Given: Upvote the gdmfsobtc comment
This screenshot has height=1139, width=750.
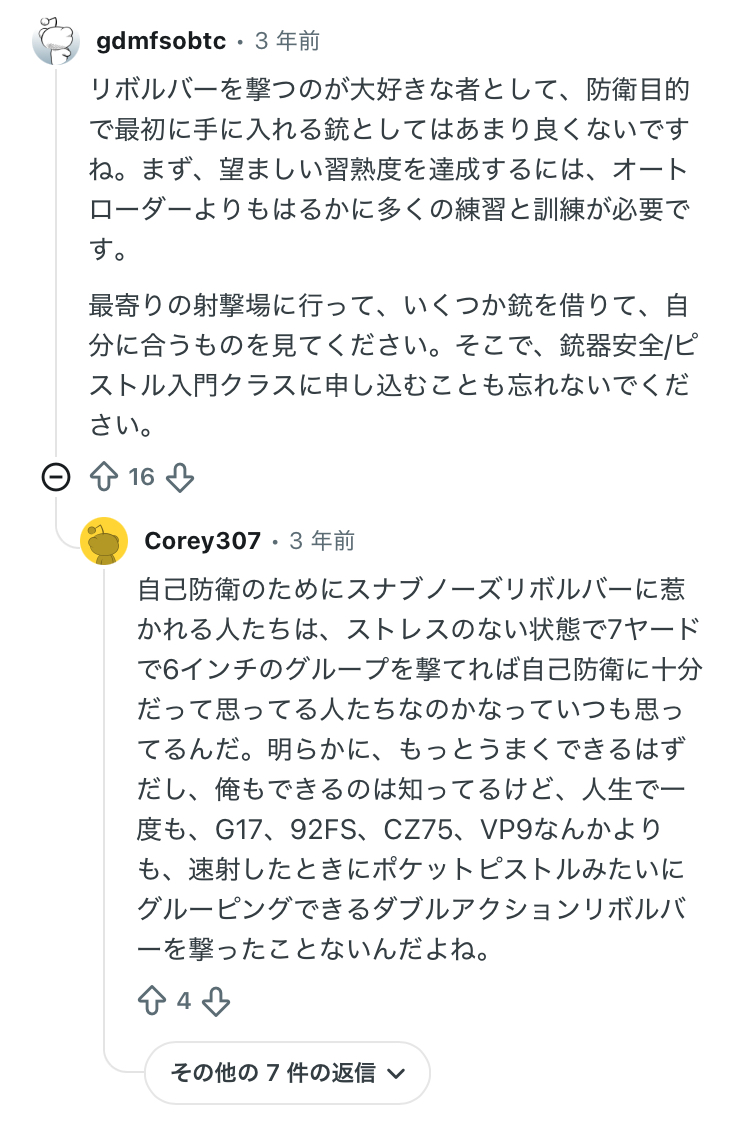Looking at the screenshot, I should [x=104, y=477].
